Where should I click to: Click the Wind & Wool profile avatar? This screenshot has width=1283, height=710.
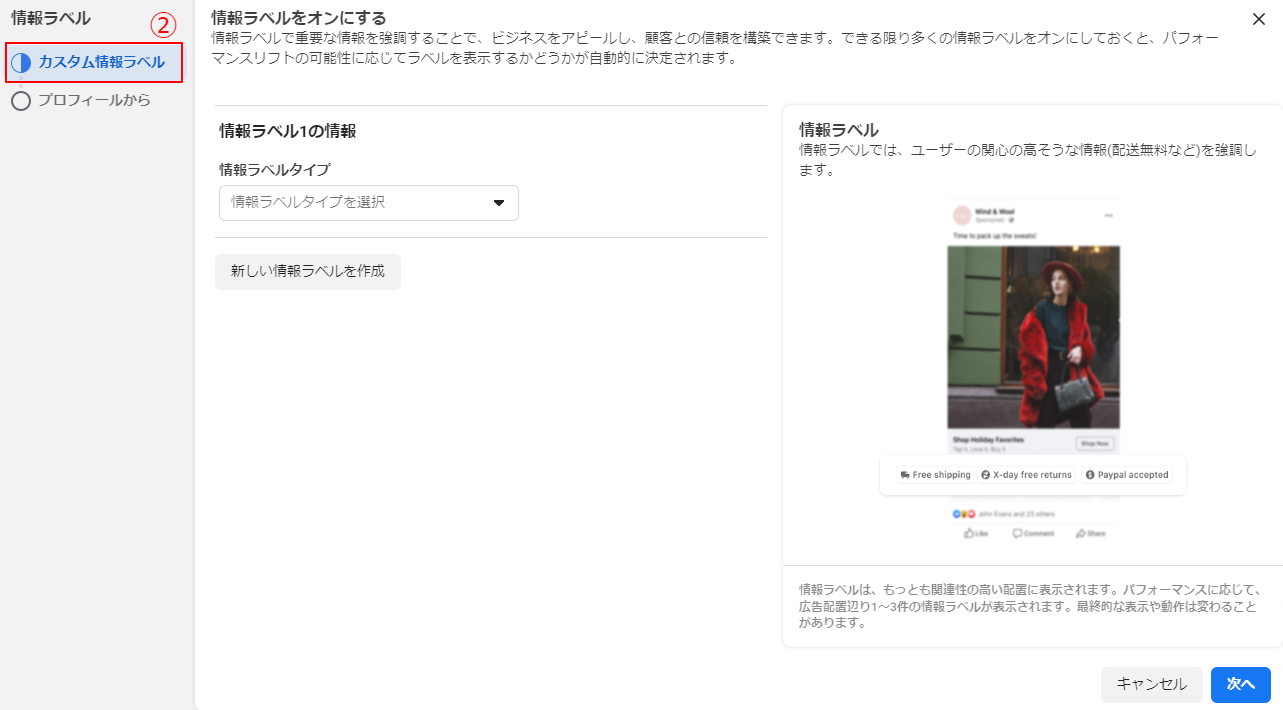[961, 215]
